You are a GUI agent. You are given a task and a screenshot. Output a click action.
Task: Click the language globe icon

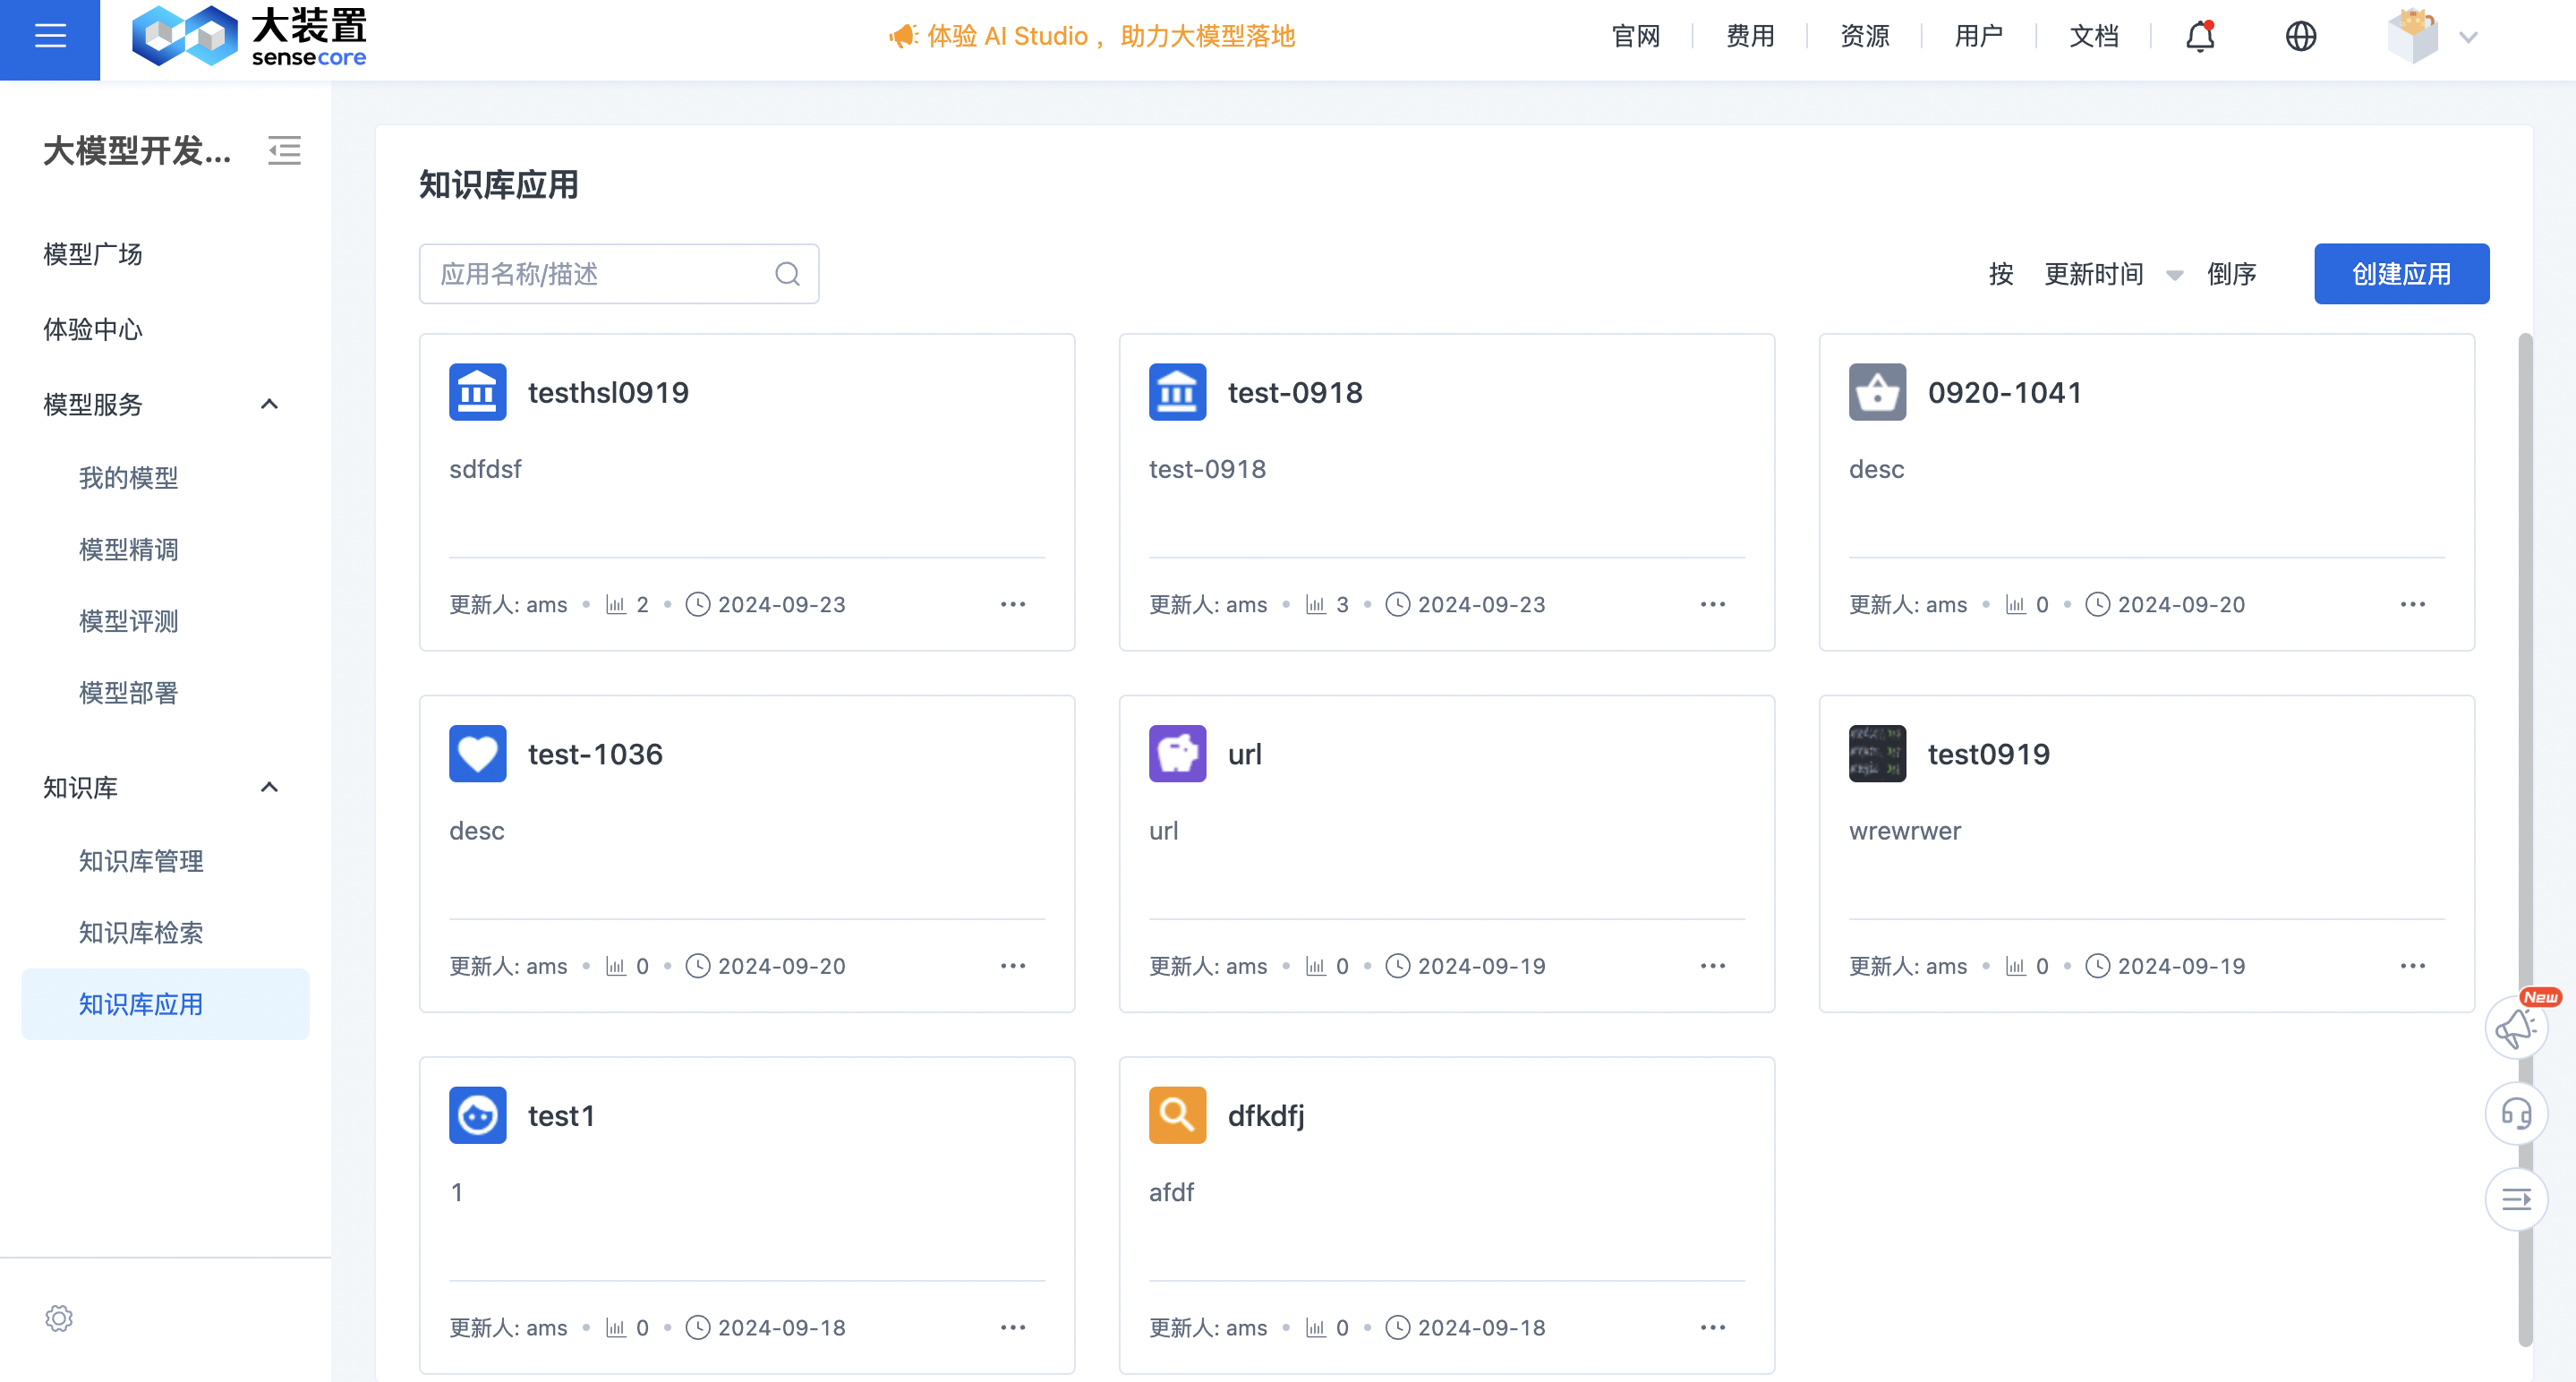(x=2301, y=36)
